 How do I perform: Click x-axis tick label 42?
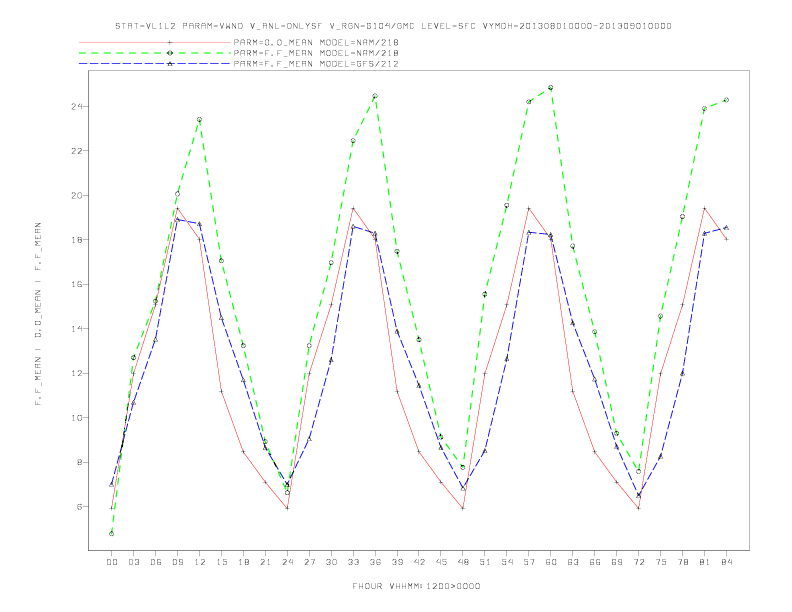(419, 562)
